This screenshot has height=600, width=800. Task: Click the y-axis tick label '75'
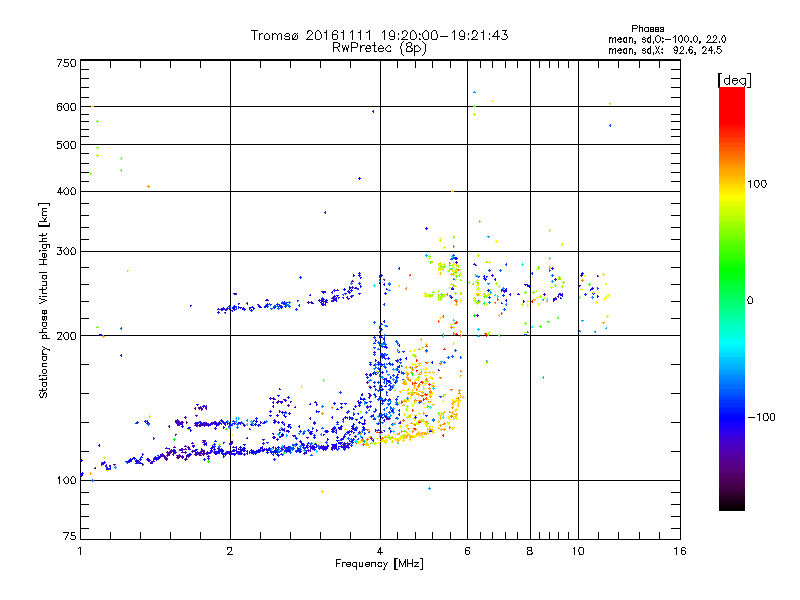click(x=70, y=536)
